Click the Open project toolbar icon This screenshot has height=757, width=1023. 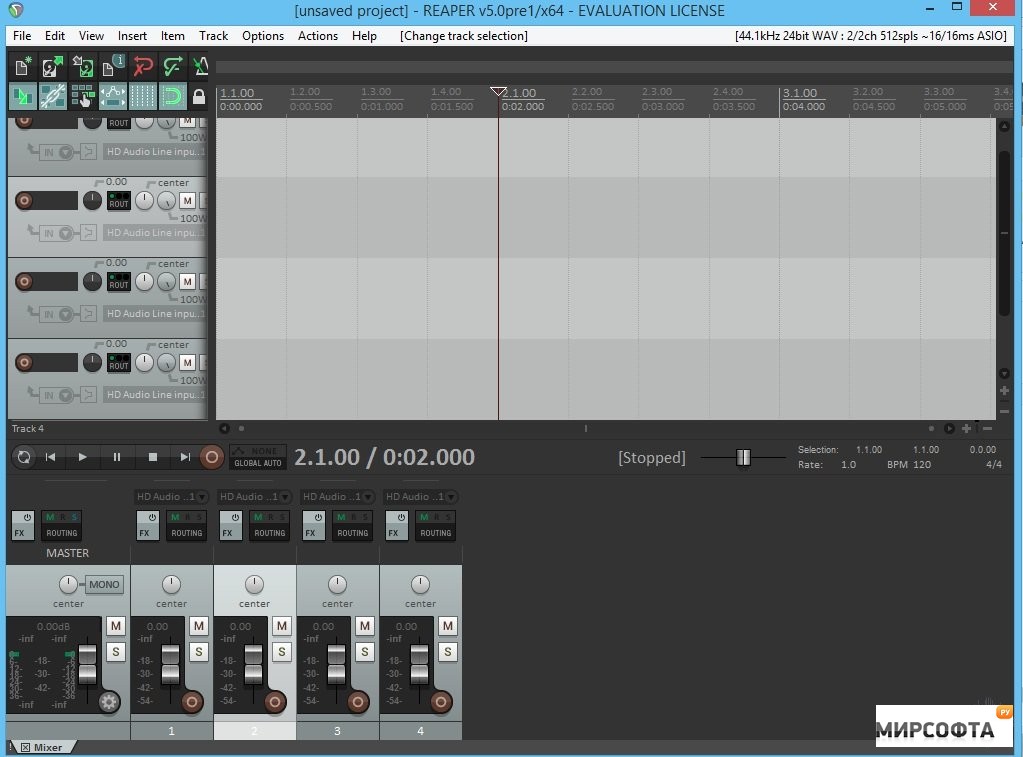pos(52,66)
